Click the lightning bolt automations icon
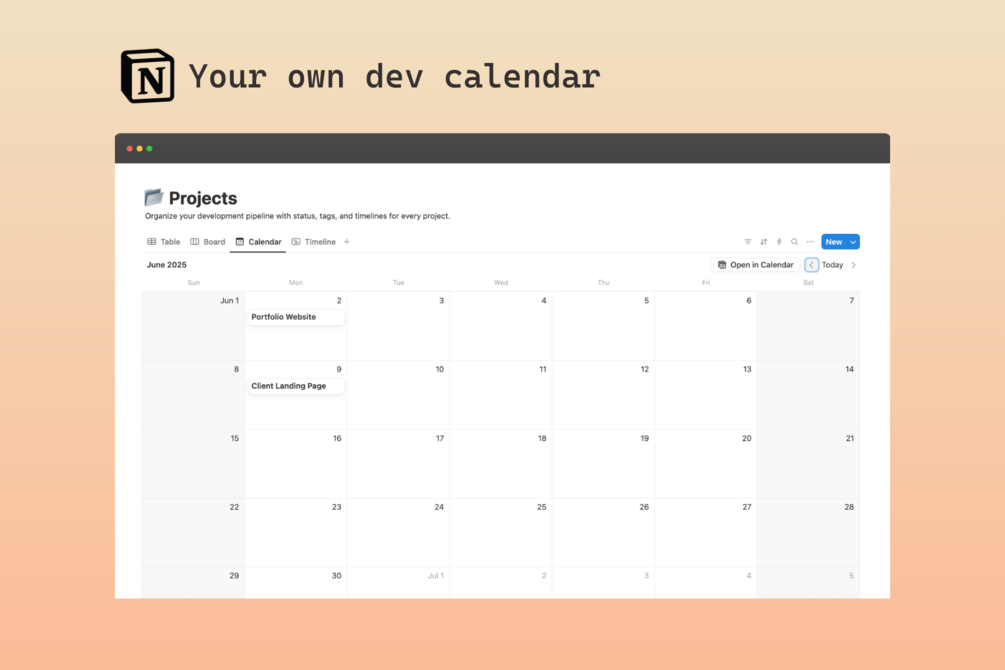The height and width of the screenshot is (670, 1005). point(779,242)
